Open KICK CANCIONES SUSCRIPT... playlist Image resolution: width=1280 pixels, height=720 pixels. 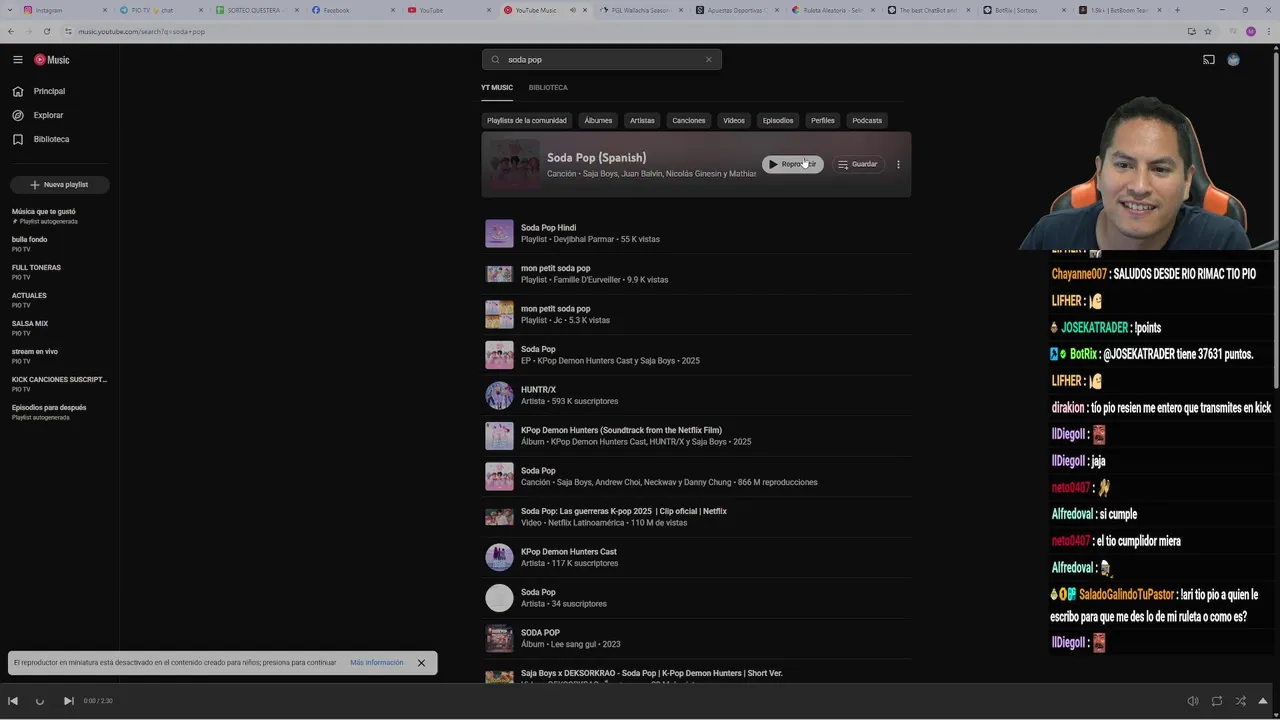coord(59,384)
